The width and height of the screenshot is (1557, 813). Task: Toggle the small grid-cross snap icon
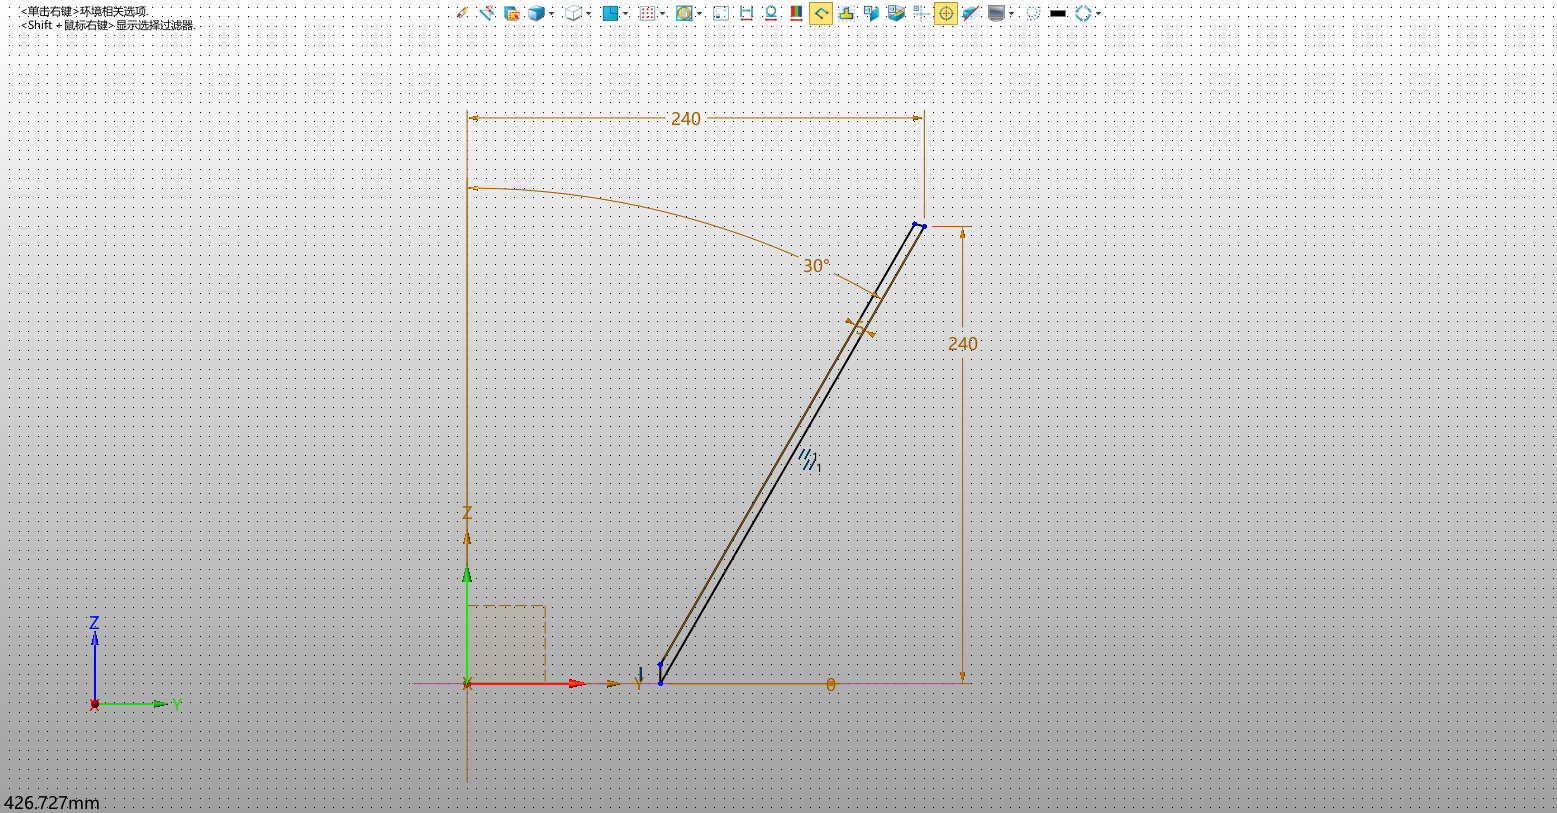point(920,13)
